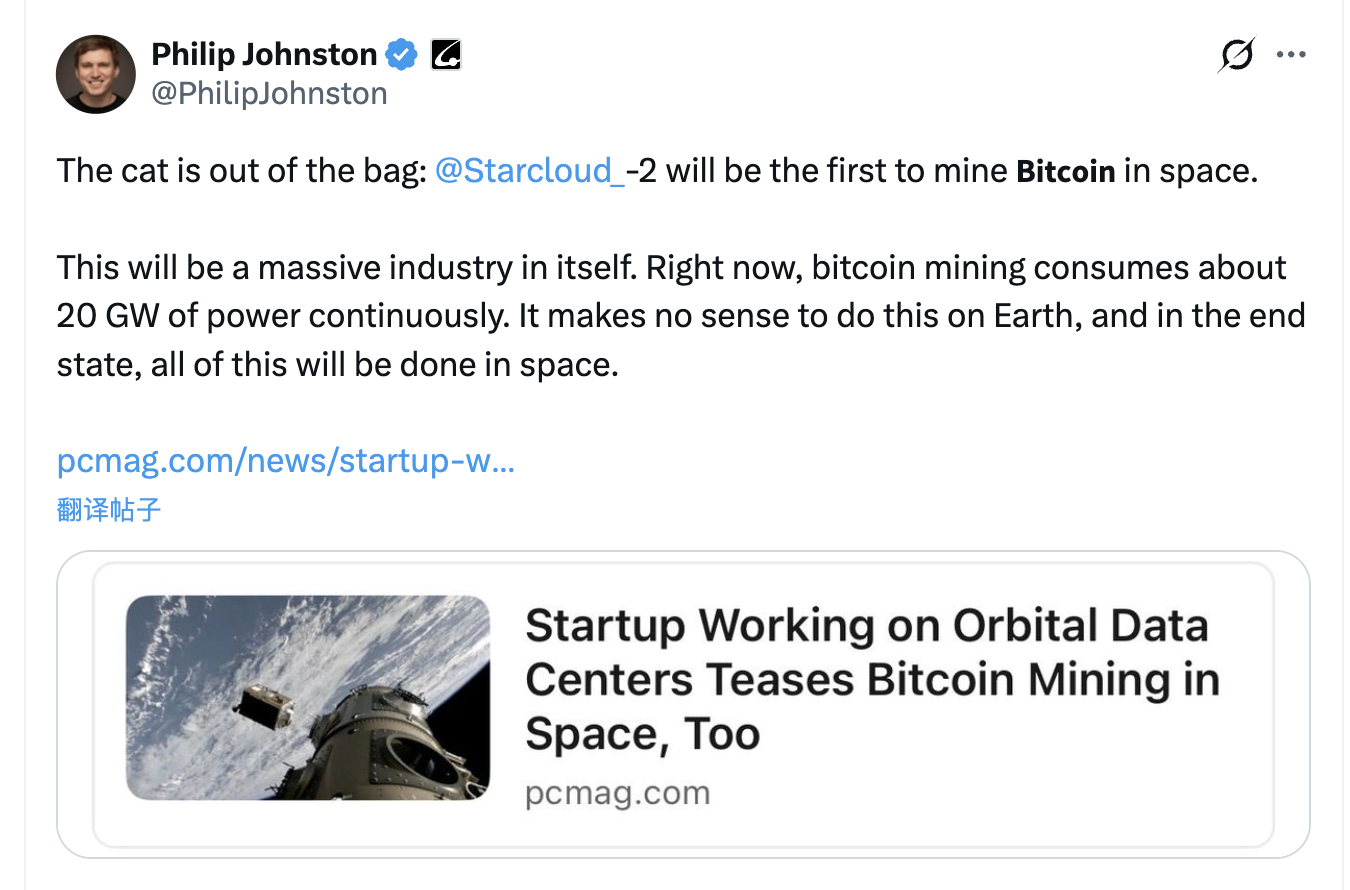Image resolution: width=1350 pixels, height=890 pixels.
Task: Open the @Starcloud_ mention
Action: (530, 171)
